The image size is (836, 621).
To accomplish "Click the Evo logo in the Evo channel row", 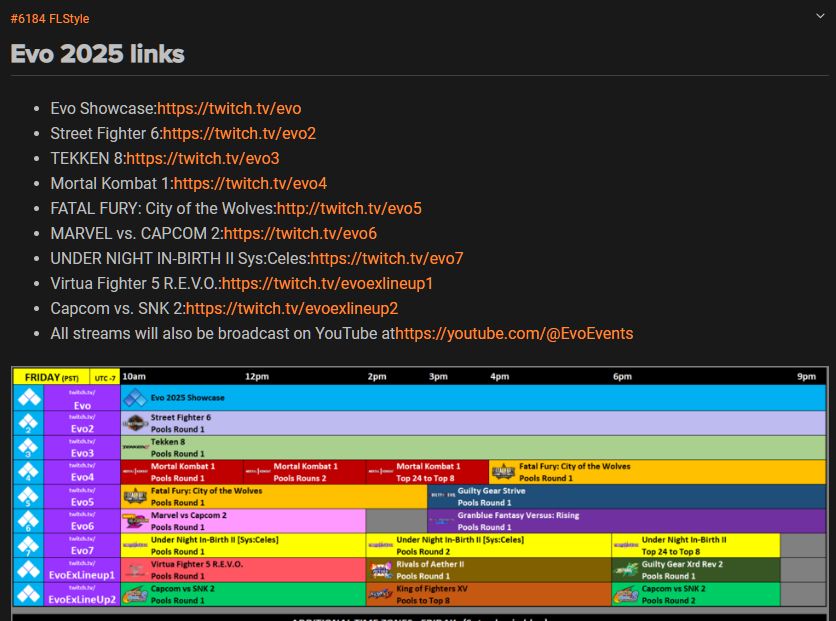I will coord(29,398).
